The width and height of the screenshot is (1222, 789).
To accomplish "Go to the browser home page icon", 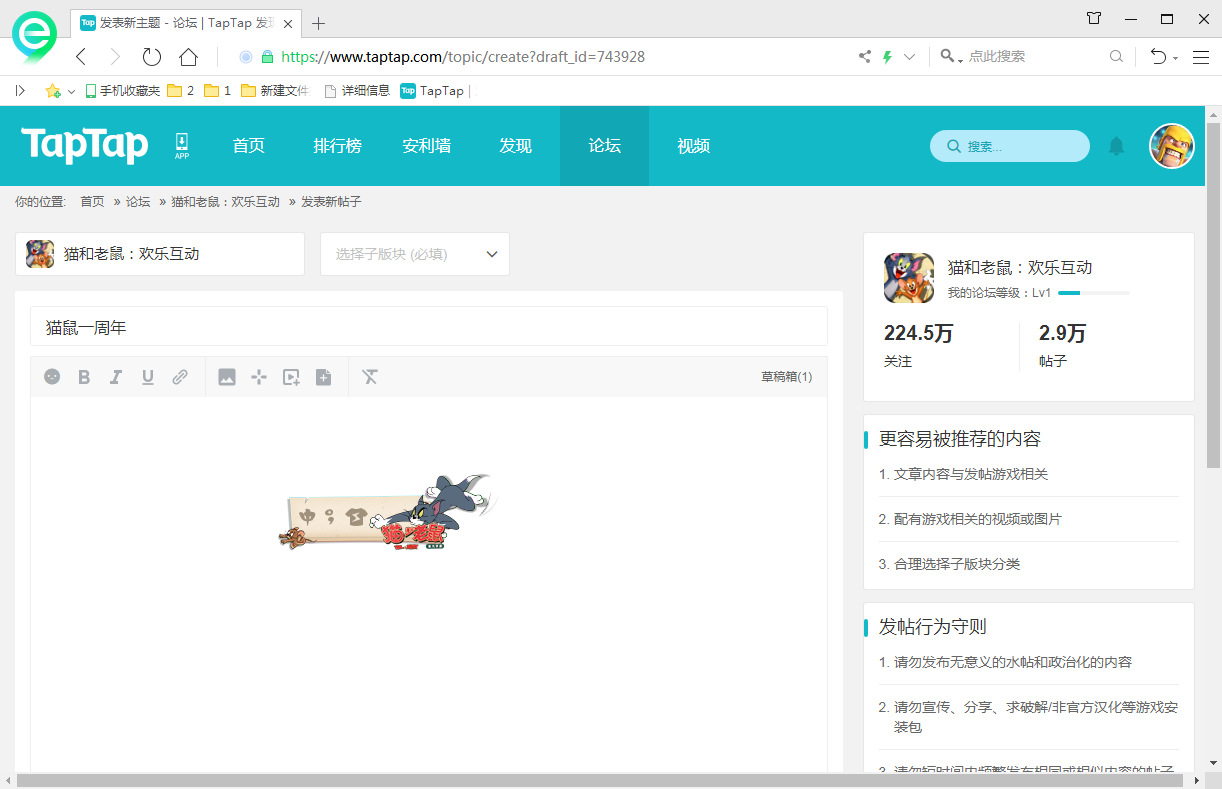I will pyautogui.click(x=188, y=57).
